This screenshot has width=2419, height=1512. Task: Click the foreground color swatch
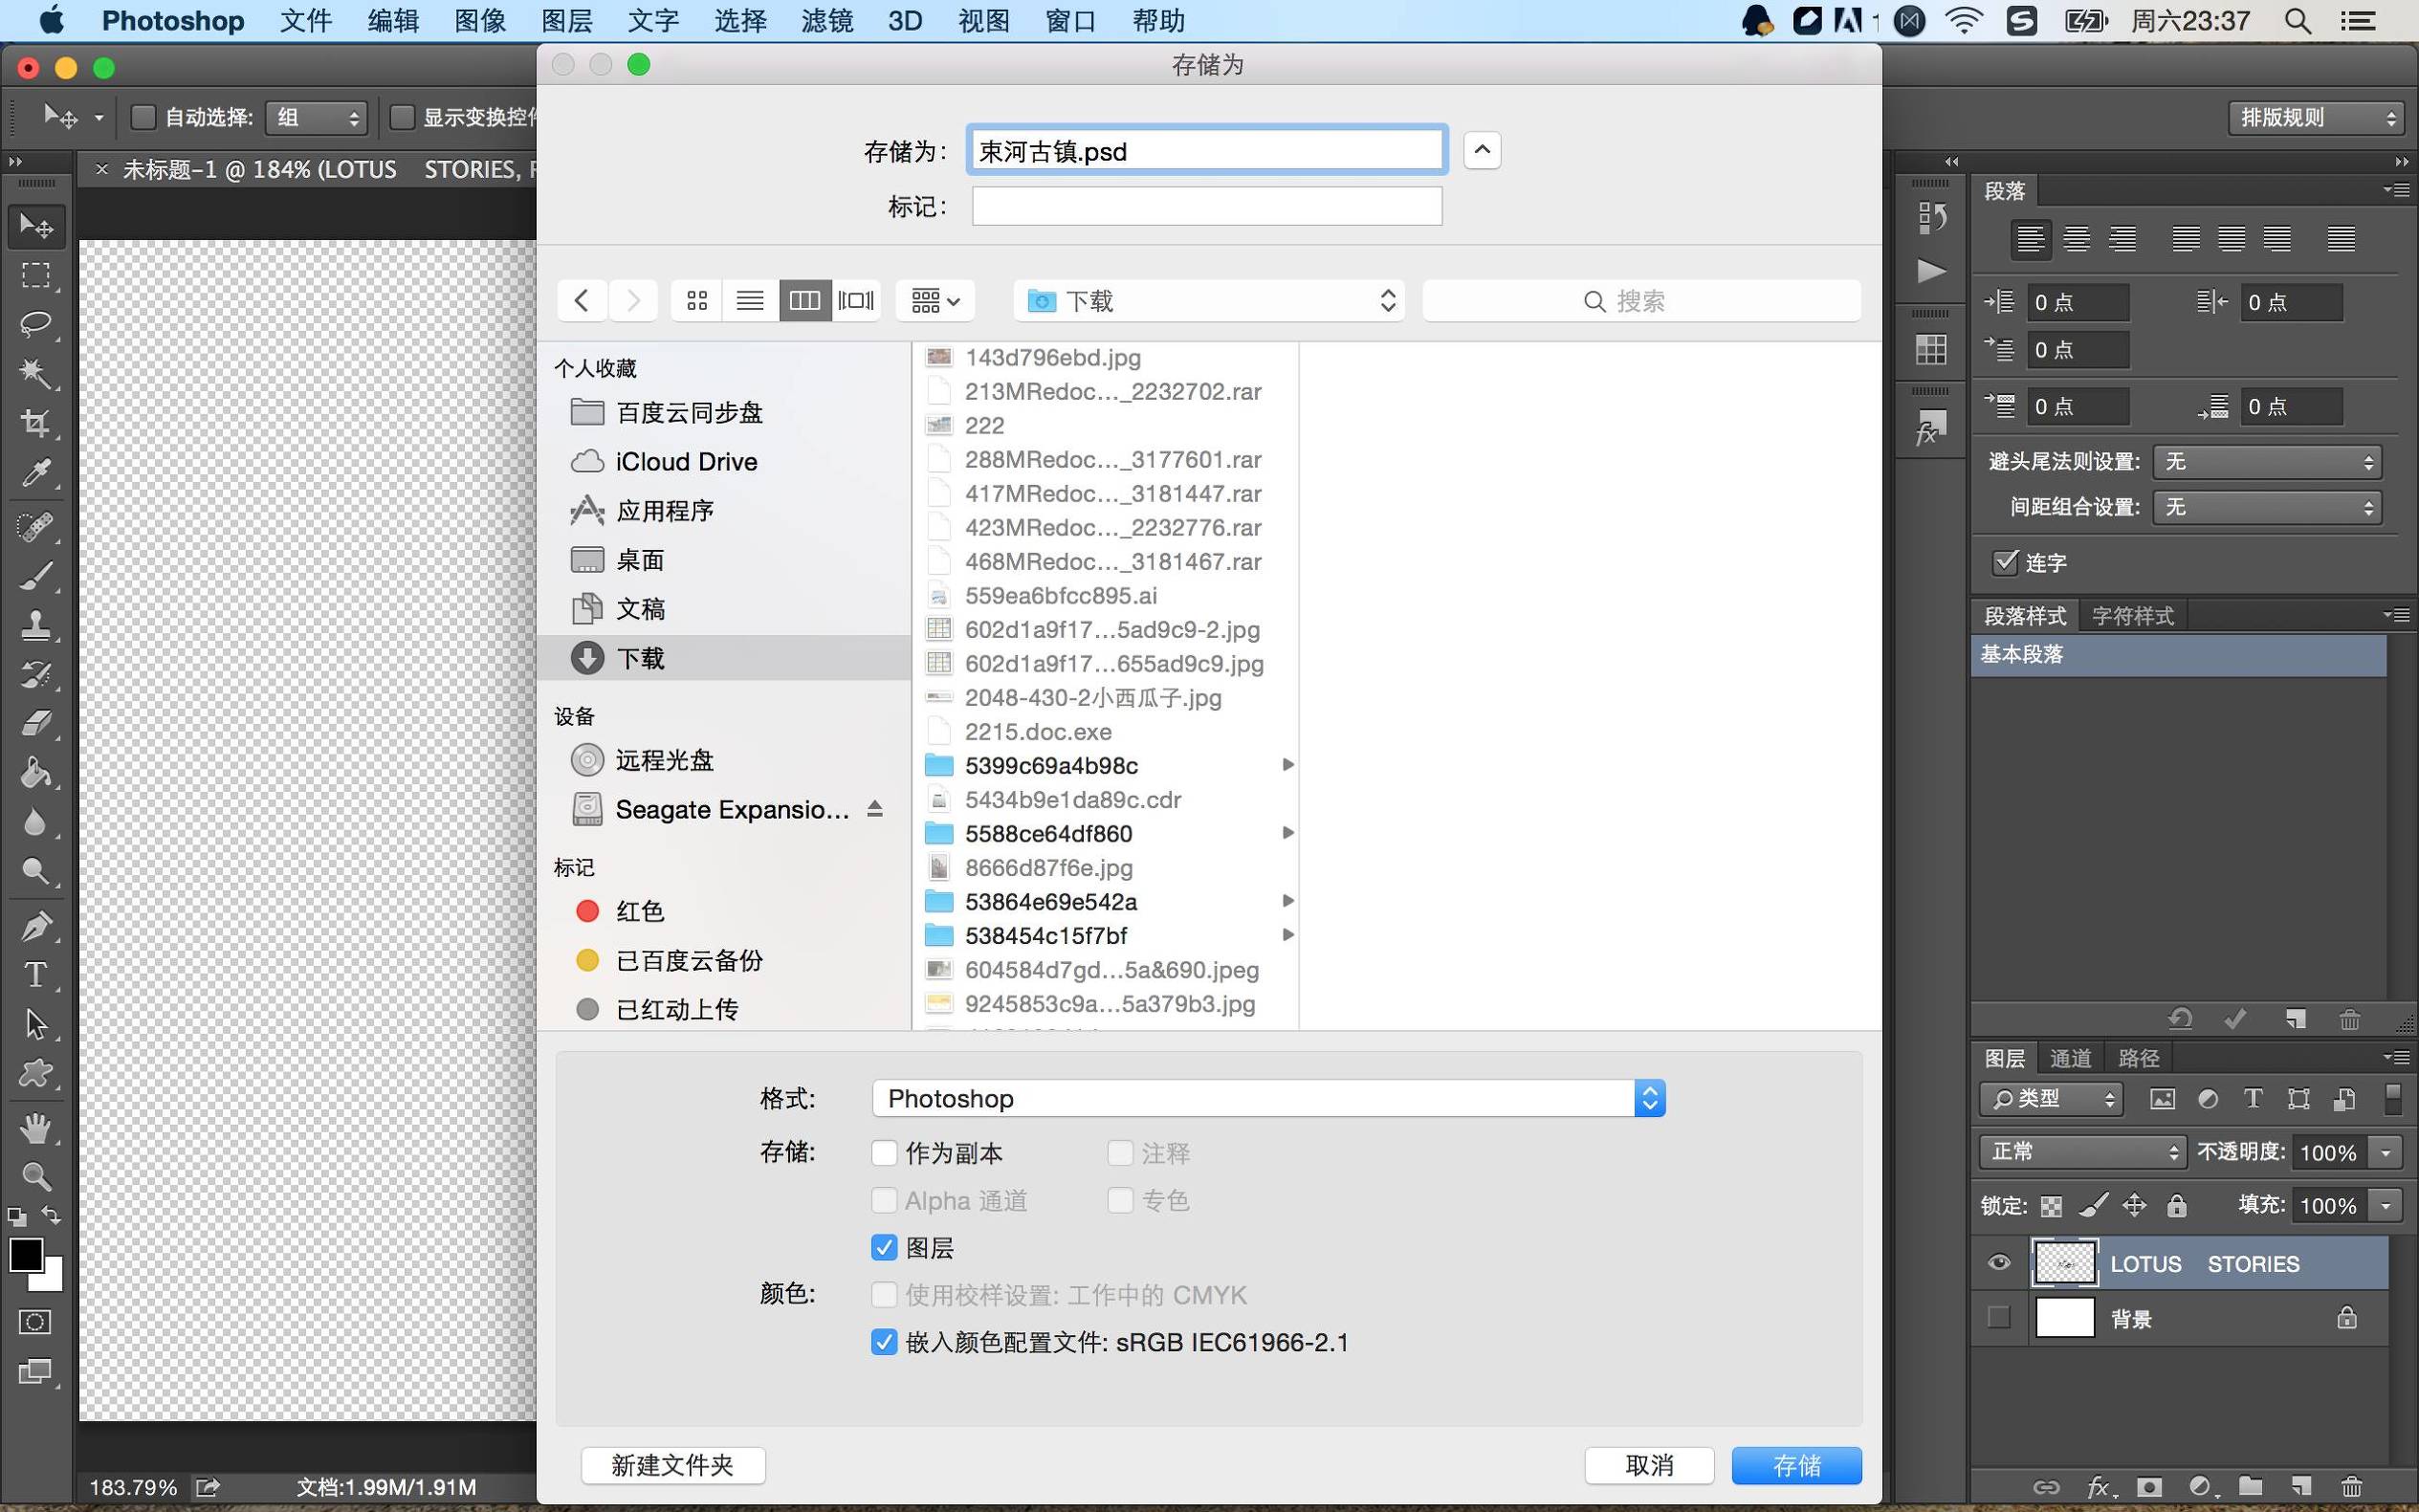25,1255
